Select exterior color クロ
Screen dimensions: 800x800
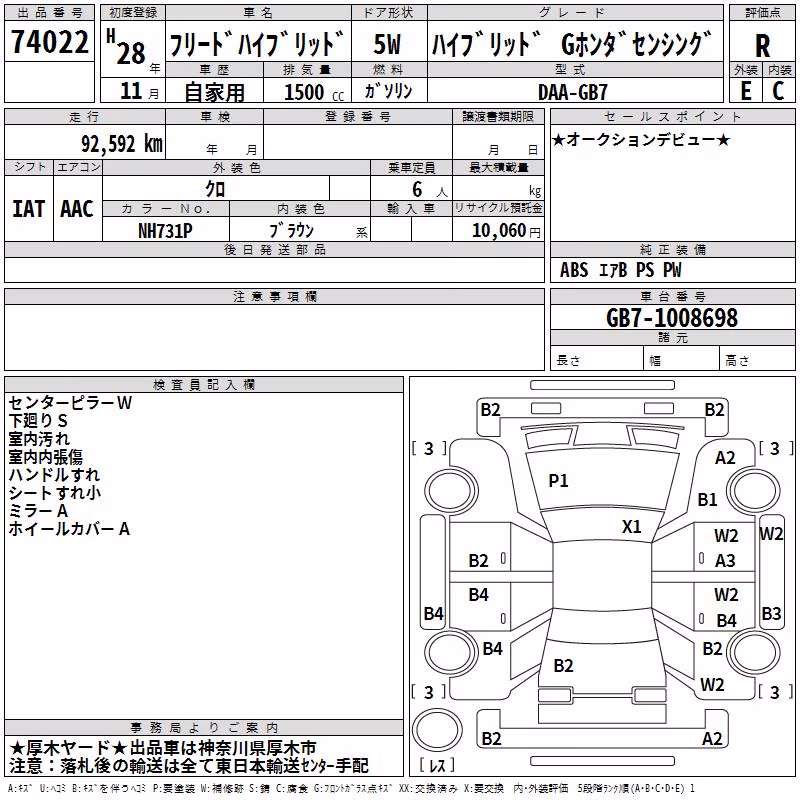coord(215,189)
